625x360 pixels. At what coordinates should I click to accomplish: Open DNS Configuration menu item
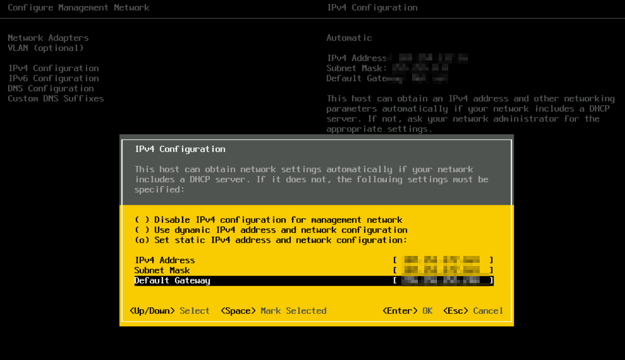(x=51, y=89)
